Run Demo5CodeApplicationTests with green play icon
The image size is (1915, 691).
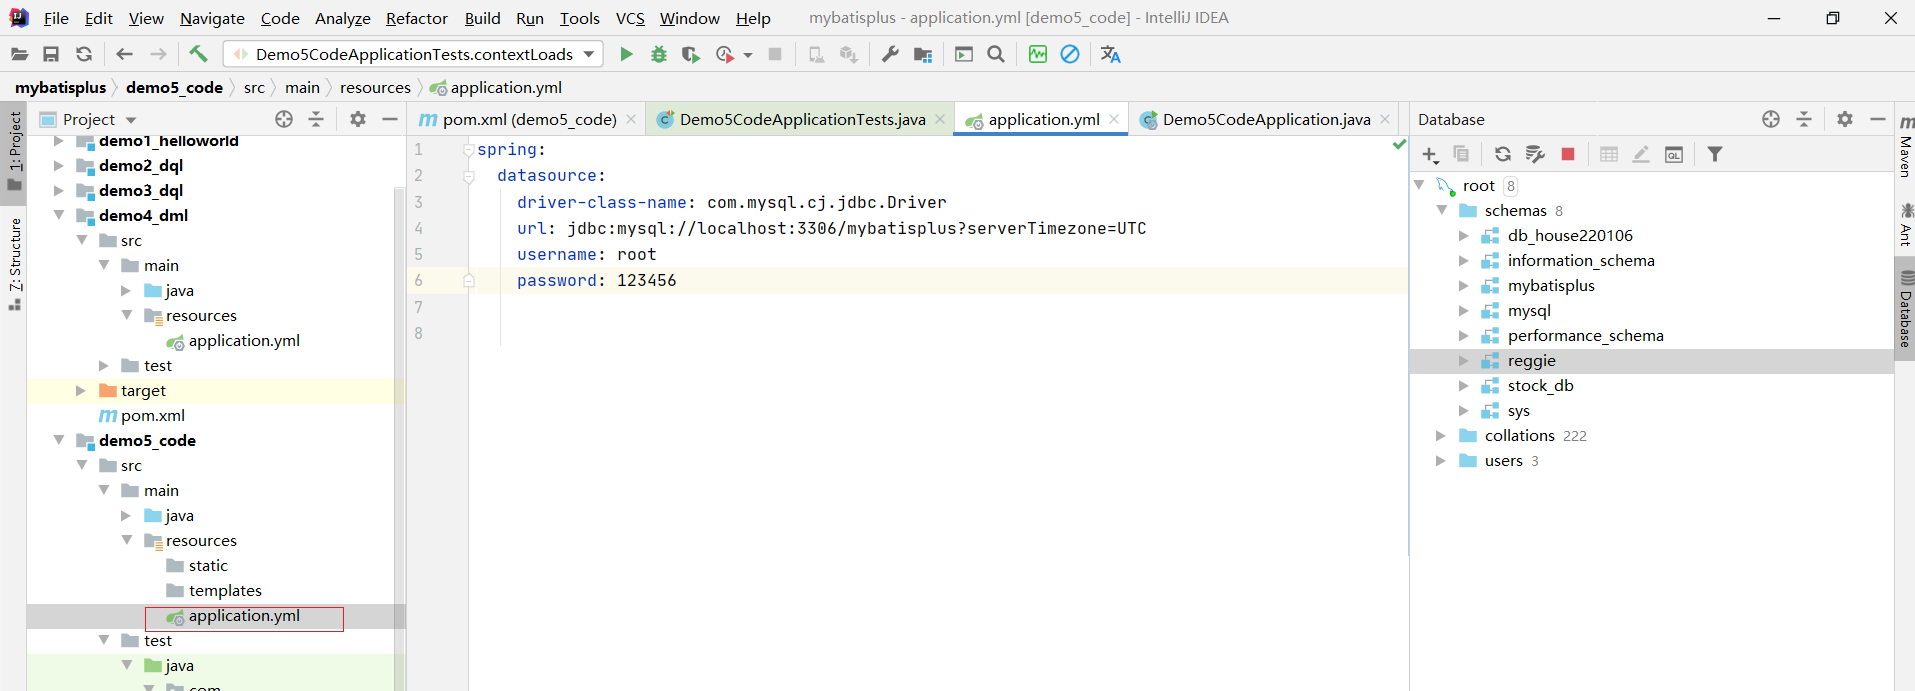pyautogui.click(x=626, y=54)
